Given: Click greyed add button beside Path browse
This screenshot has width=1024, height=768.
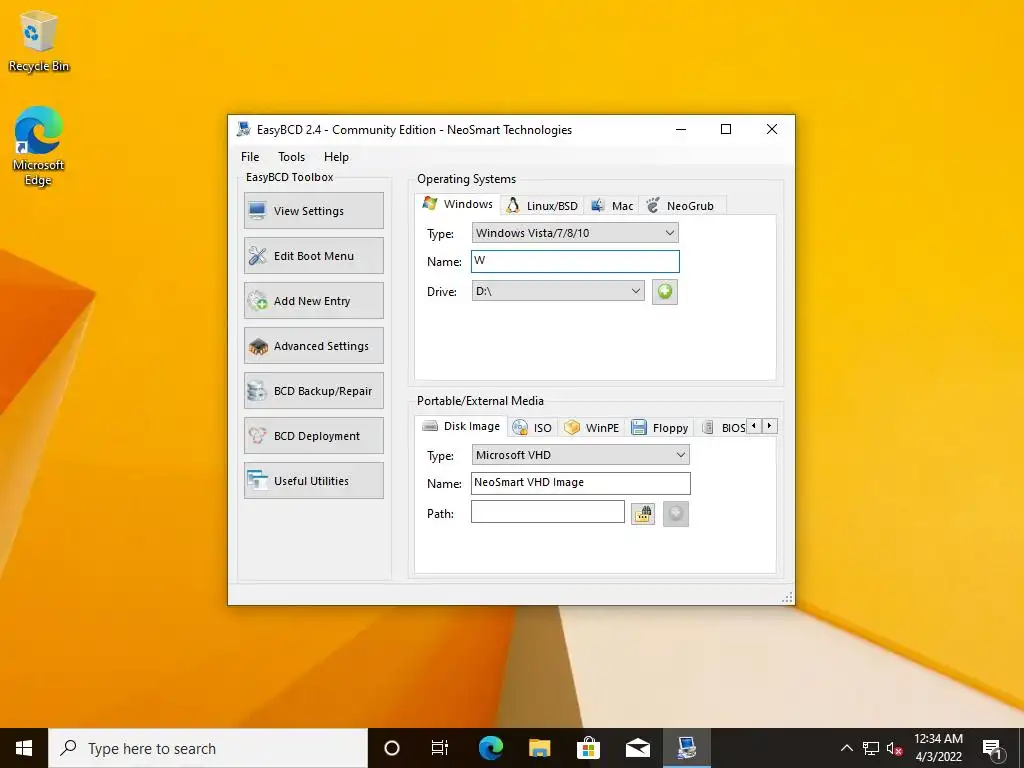Looking at the screenshot, I should 676,514.
